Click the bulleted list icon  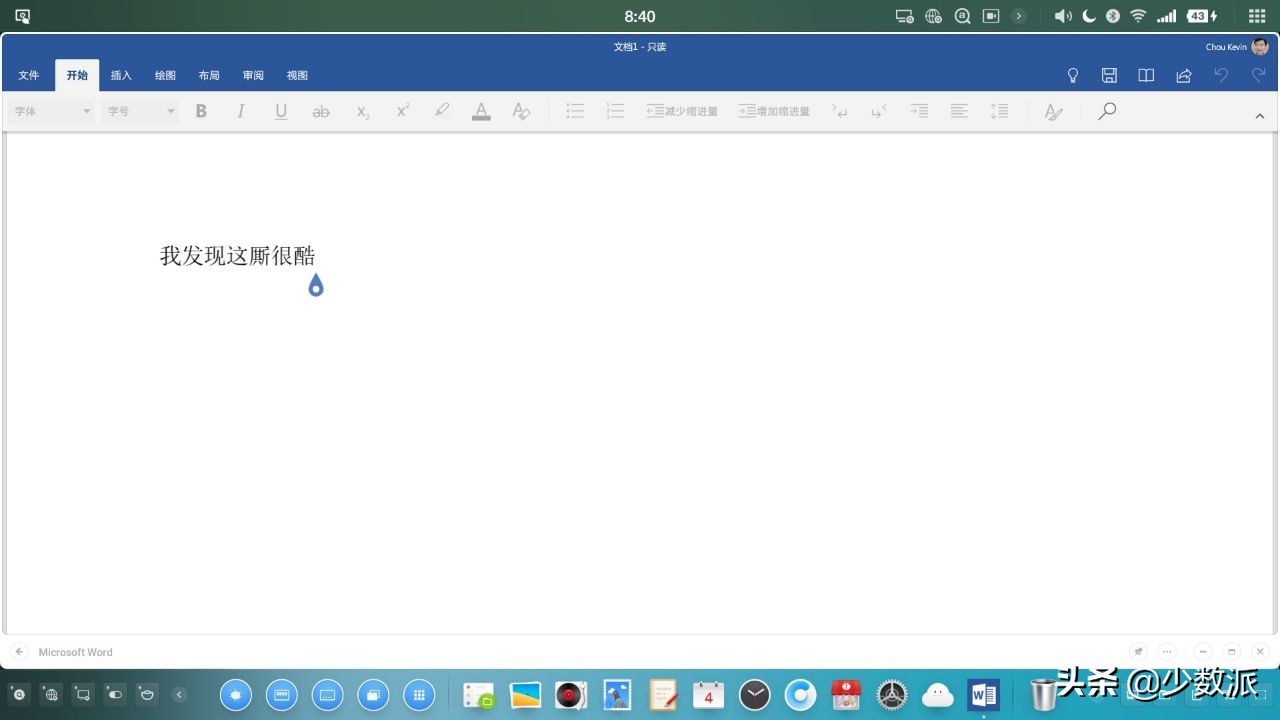click(575, 111)
